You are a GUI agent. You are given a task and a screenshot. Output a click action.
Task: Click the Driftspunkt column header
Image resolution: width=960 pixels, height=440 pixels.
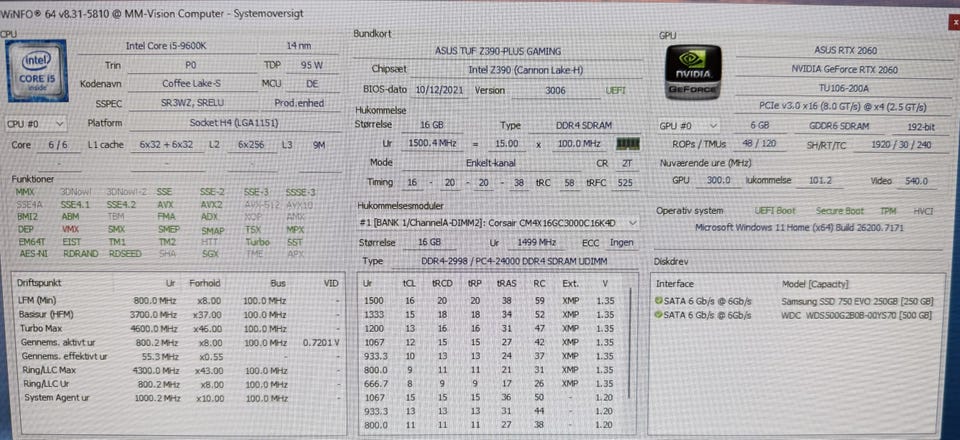(x=40, y=284)
